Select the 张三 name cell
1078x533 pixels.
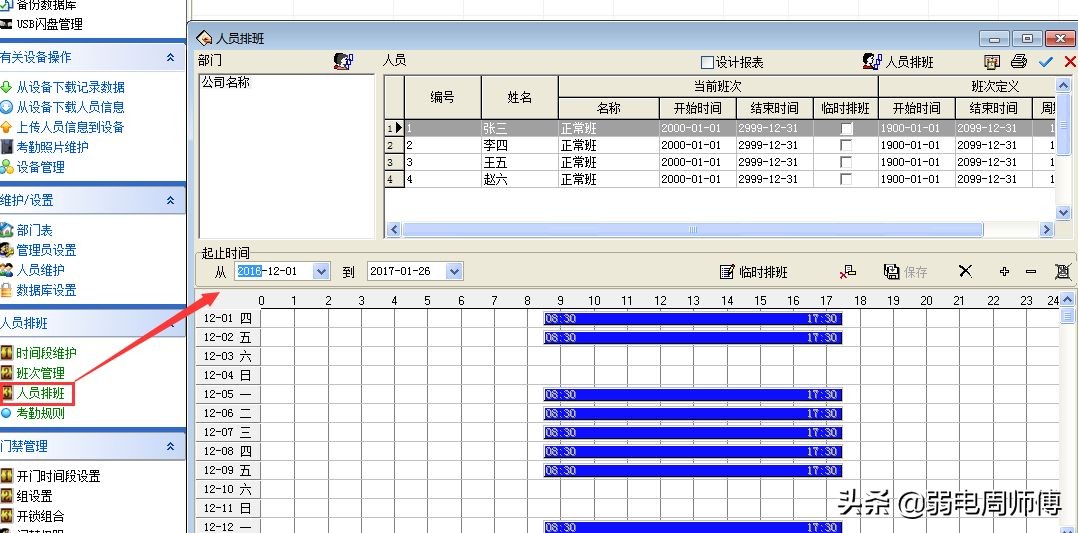[x=520, y=129]
